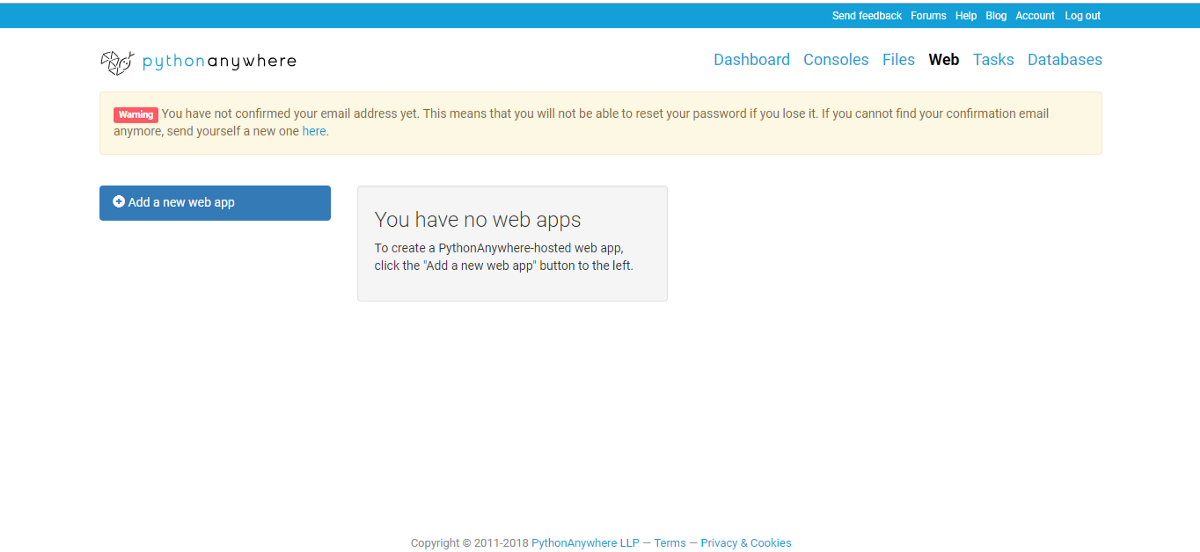Screen dimensions: 1200x552
Task: Go to the Files tab
Action: pos(899,60)
